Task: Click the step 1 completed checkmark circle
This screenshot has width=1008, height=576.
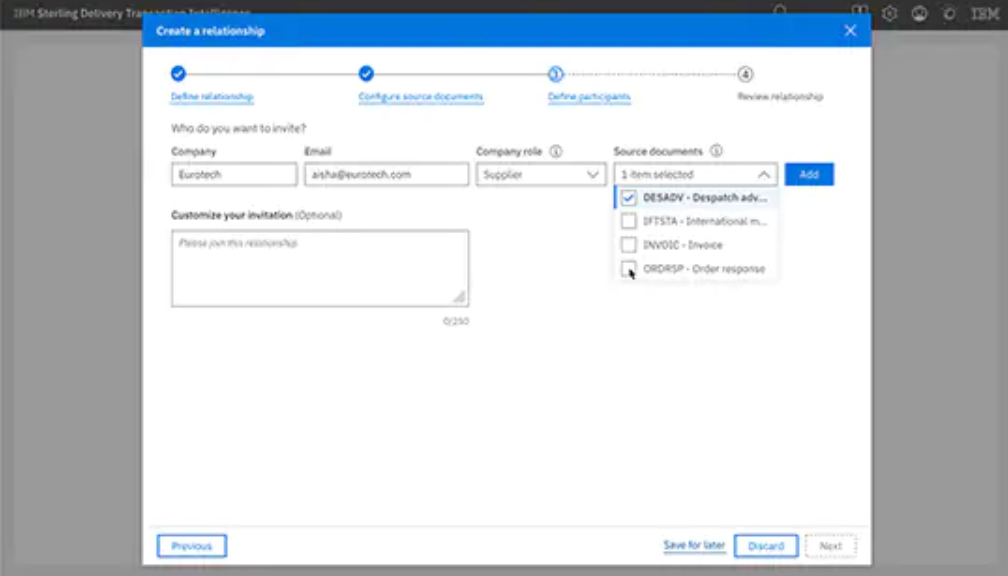Action: click(x=178, y=74)
